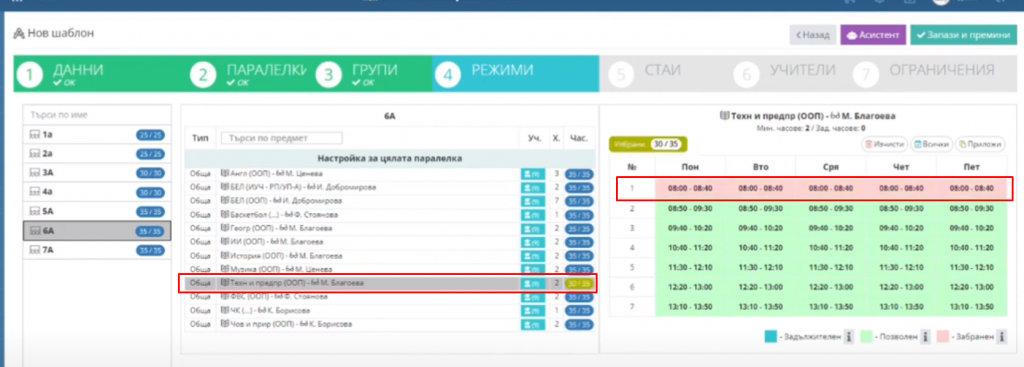The height and width of the screenshot is (367, 1024).
Task: Select class 1a in the class list
Action: [x=97, y=135]
